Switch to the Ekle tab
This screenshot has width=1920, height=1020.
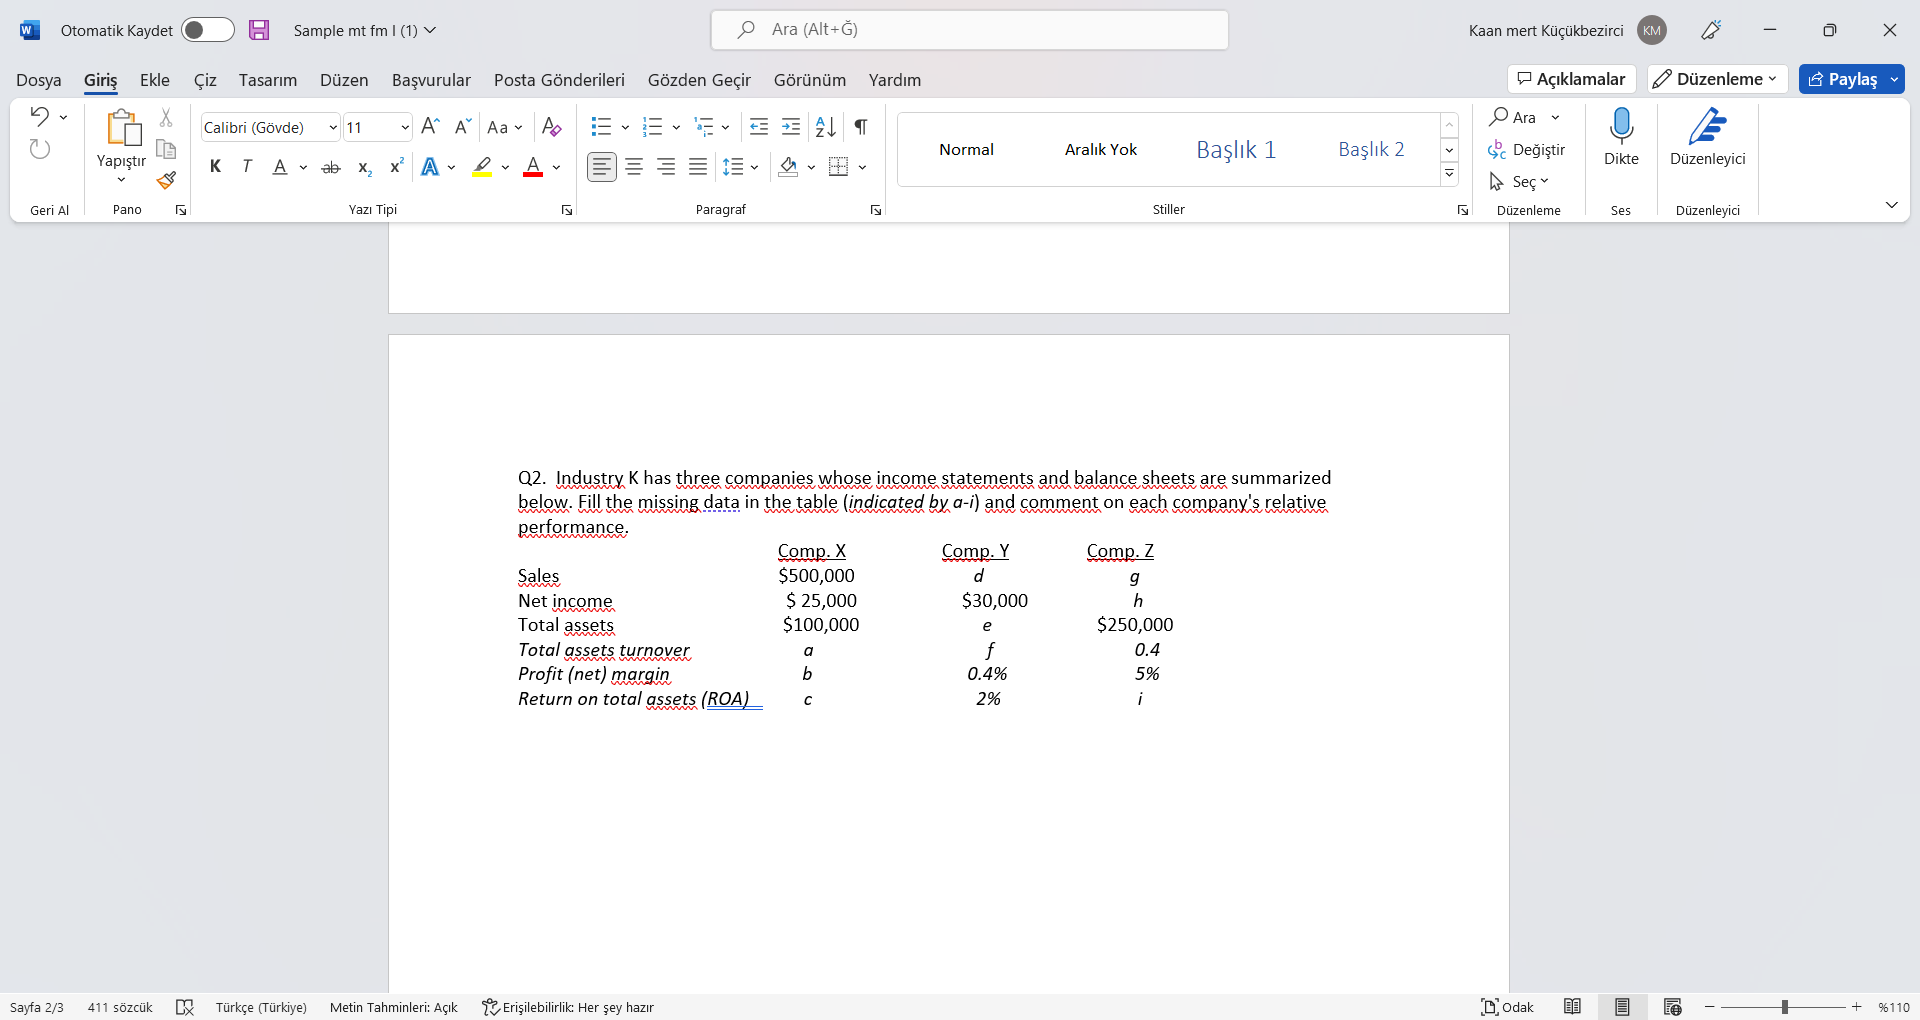pyautogui.click(x=155, y=80)
